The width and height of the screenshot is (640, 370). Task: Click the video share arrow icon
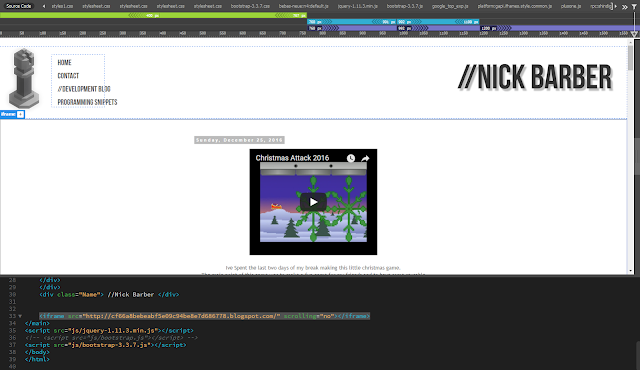(x=365, y=158)
